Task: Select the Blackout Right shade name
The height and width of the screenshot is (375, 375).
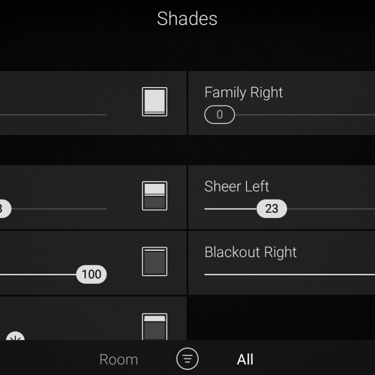Action: pyautogui.click(x=250, y=252)
